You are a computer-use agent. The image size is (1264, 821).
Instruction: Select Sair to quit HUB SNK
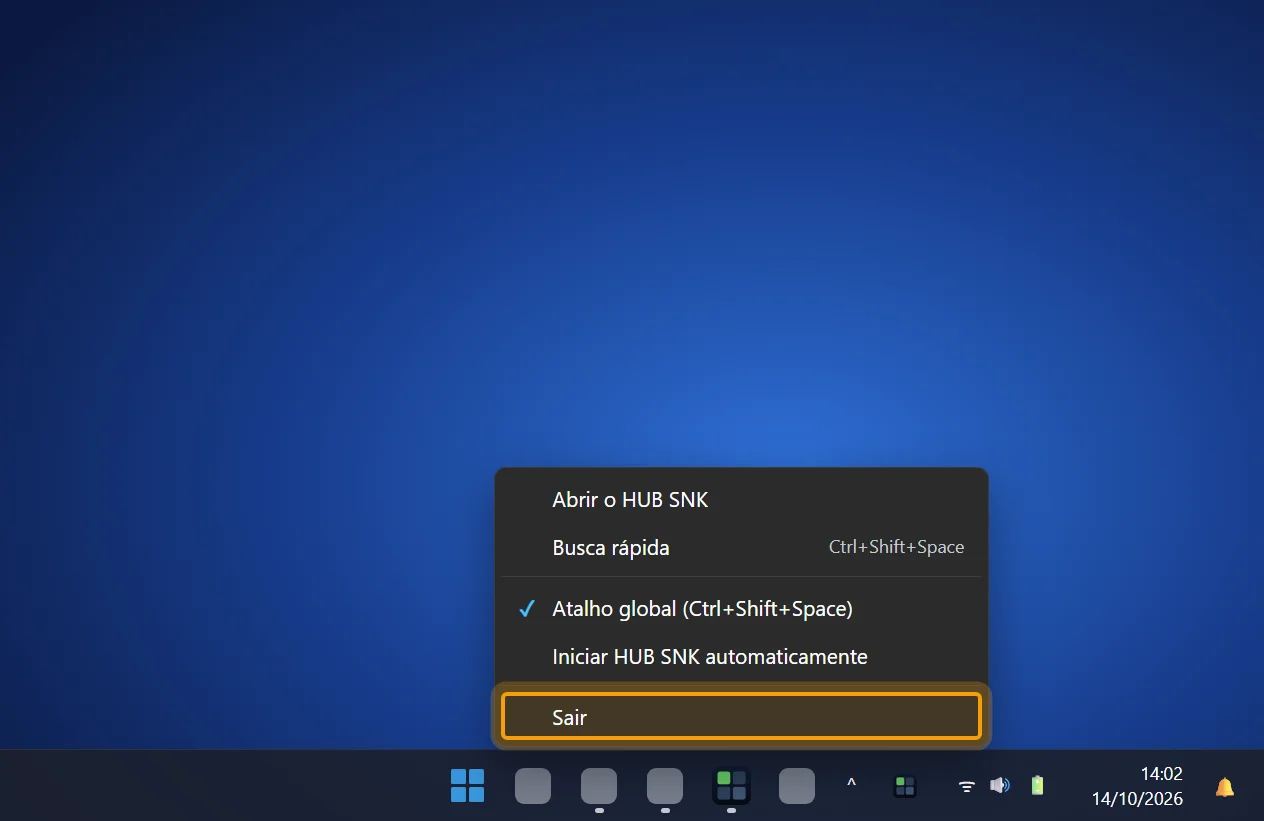point(742,717)
